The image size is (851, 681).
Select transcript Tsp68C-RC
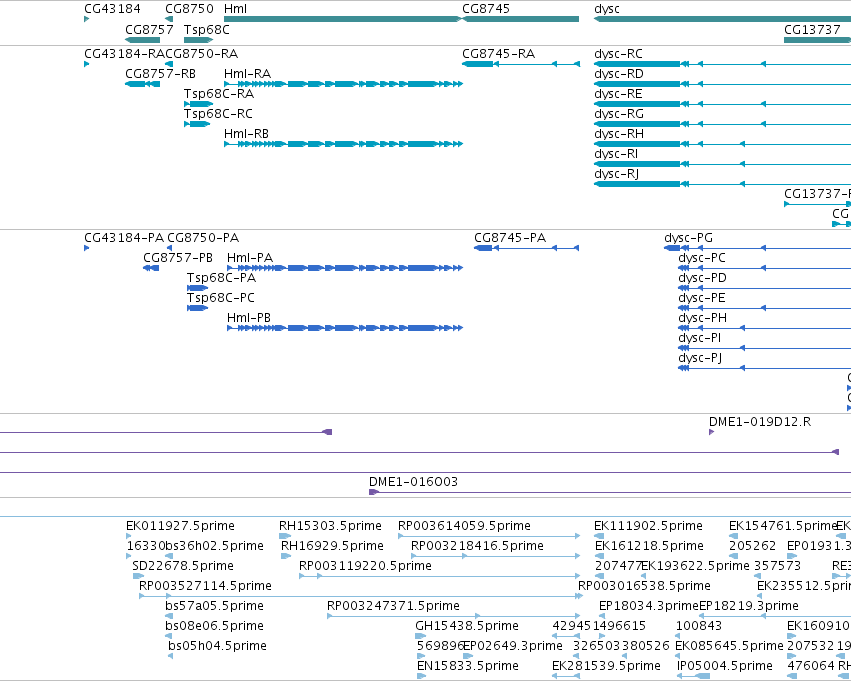(218, 114)
